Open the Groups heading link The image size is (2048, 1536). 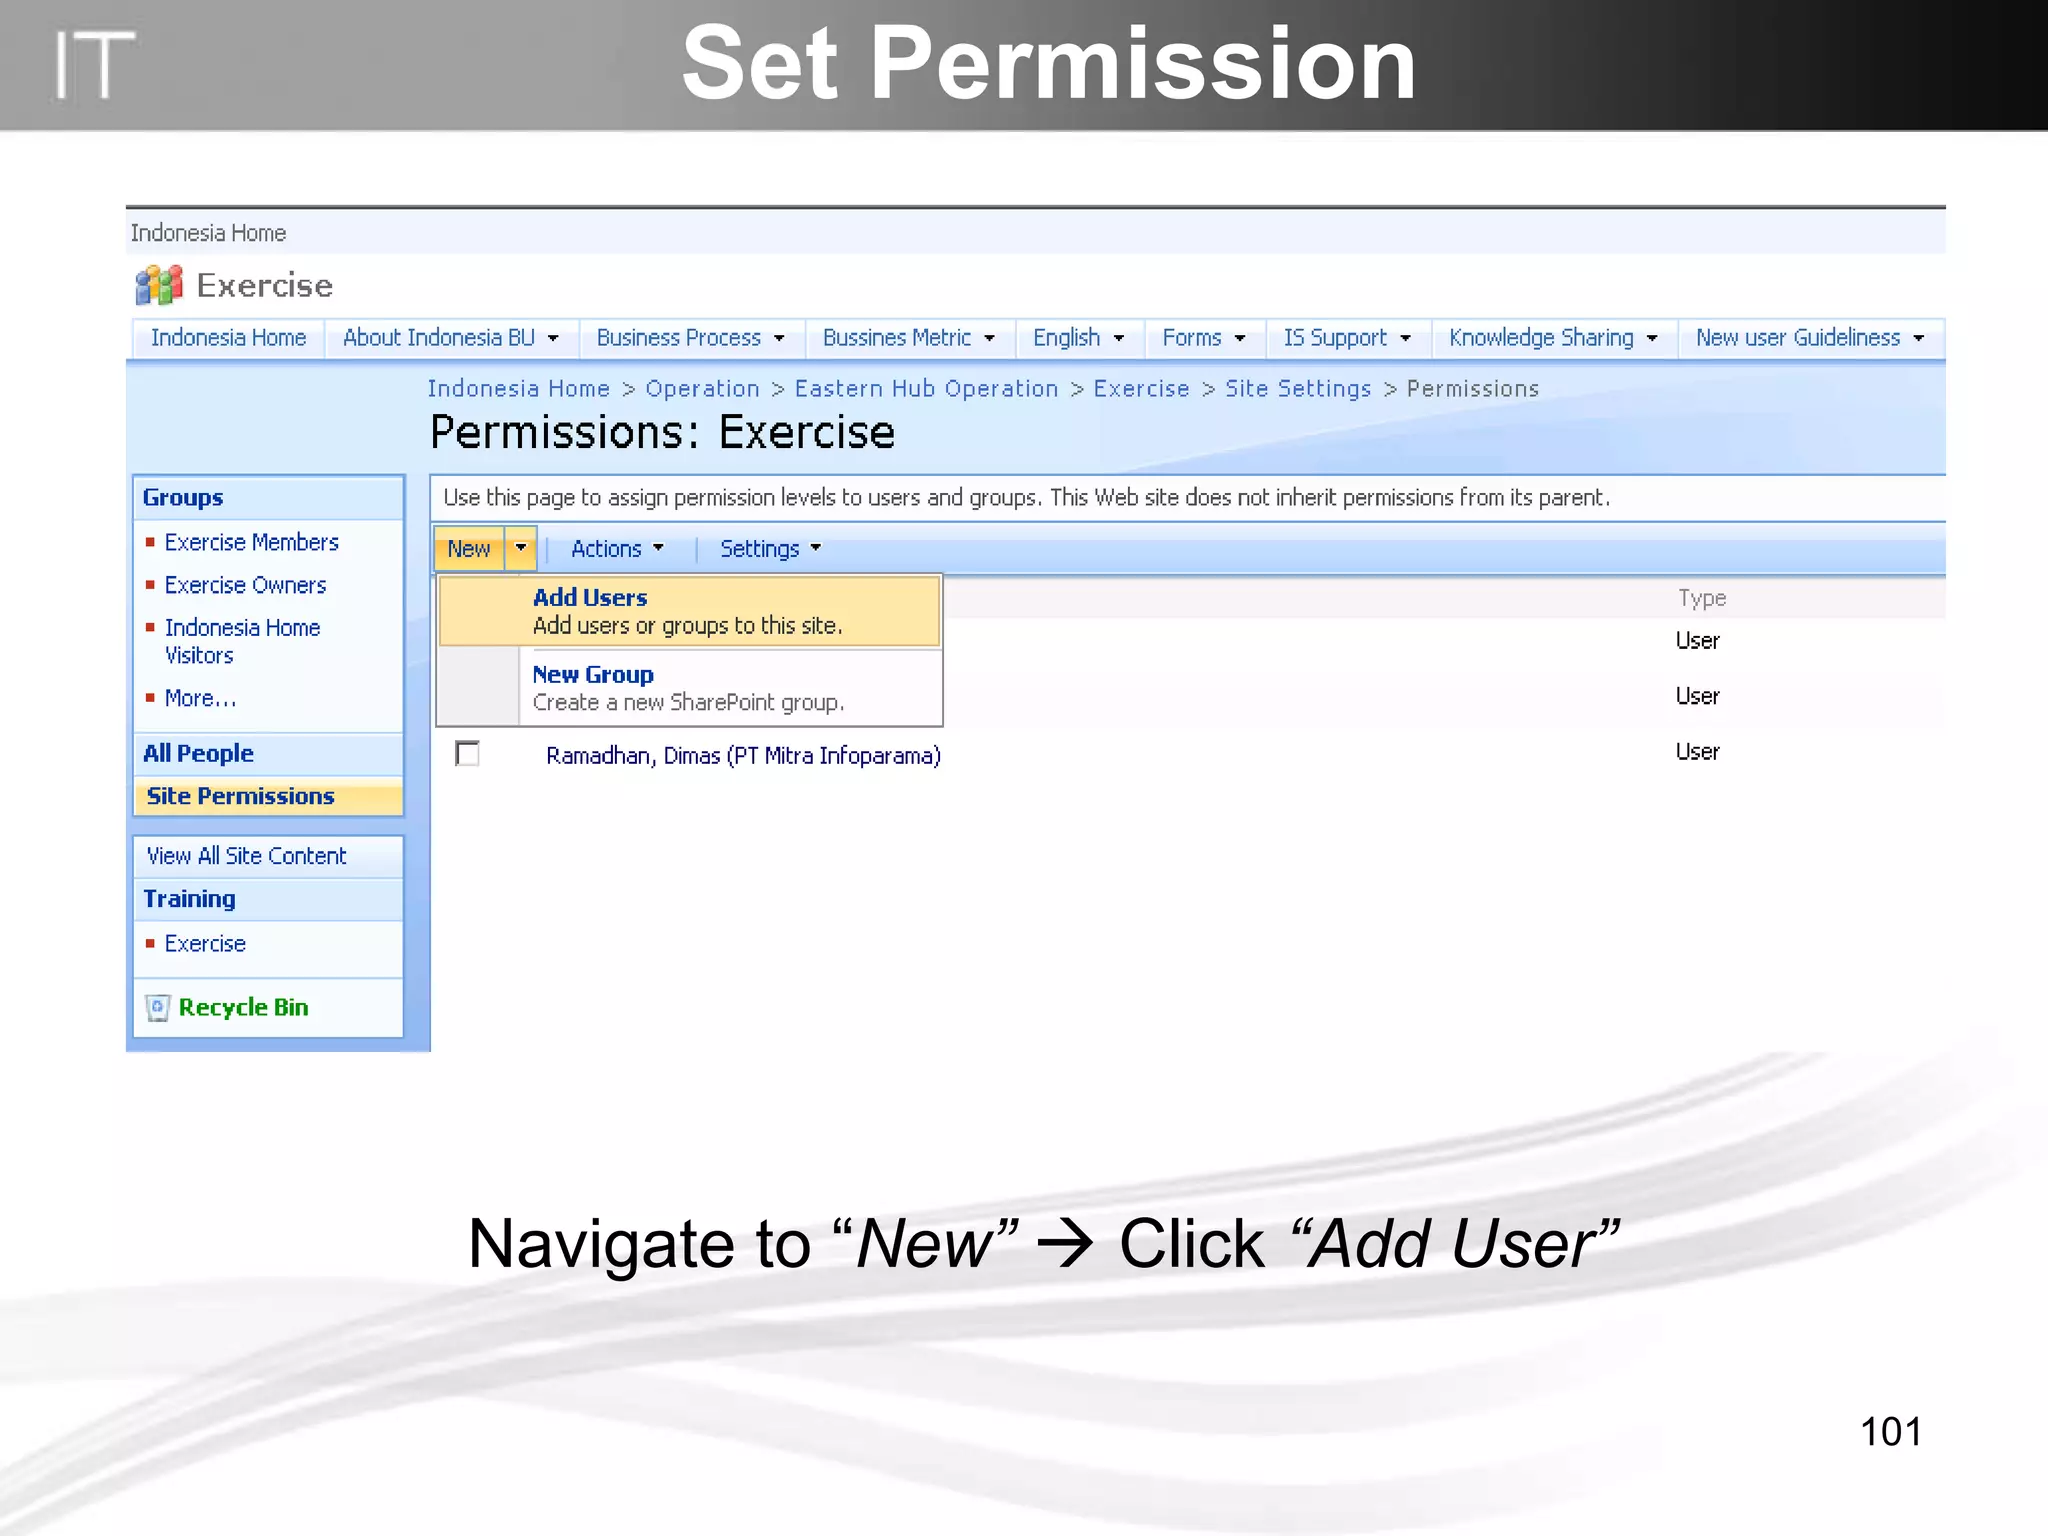[x=183, y=497]
